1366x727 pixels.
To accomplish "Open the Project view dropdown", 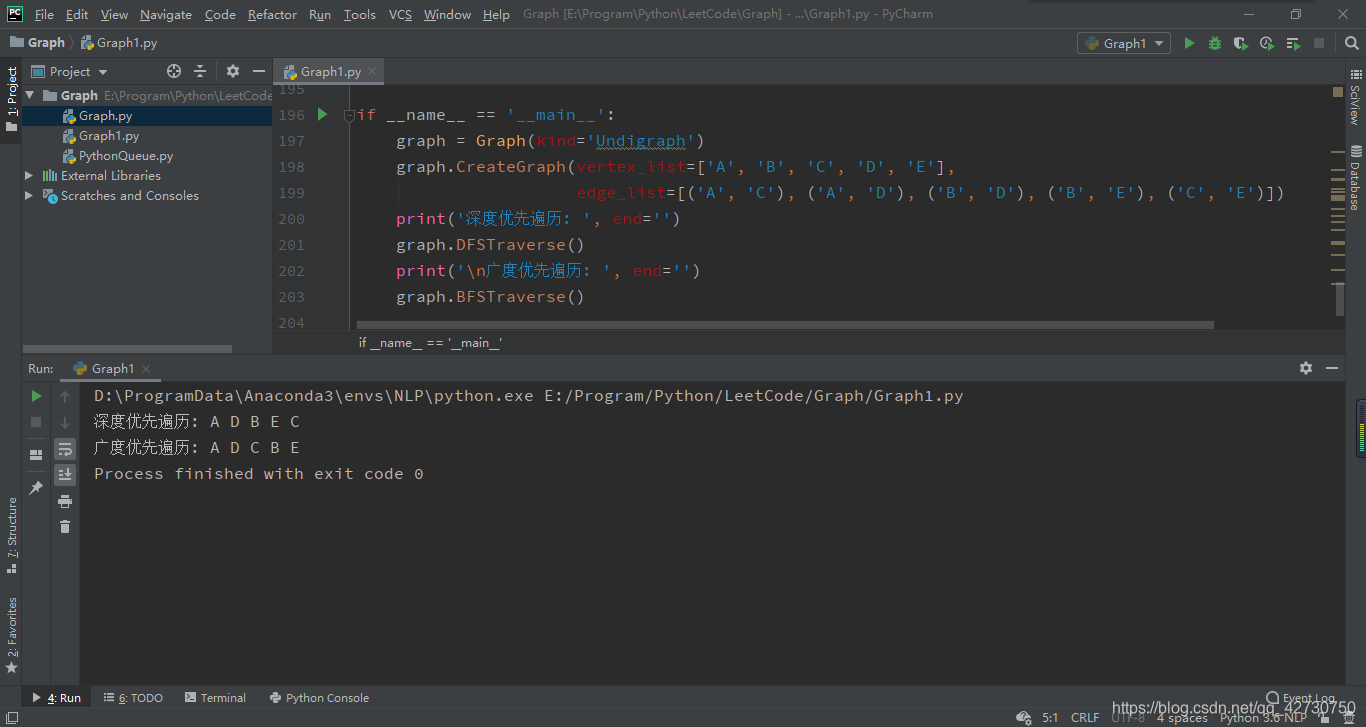I will (x=70, y=71).
